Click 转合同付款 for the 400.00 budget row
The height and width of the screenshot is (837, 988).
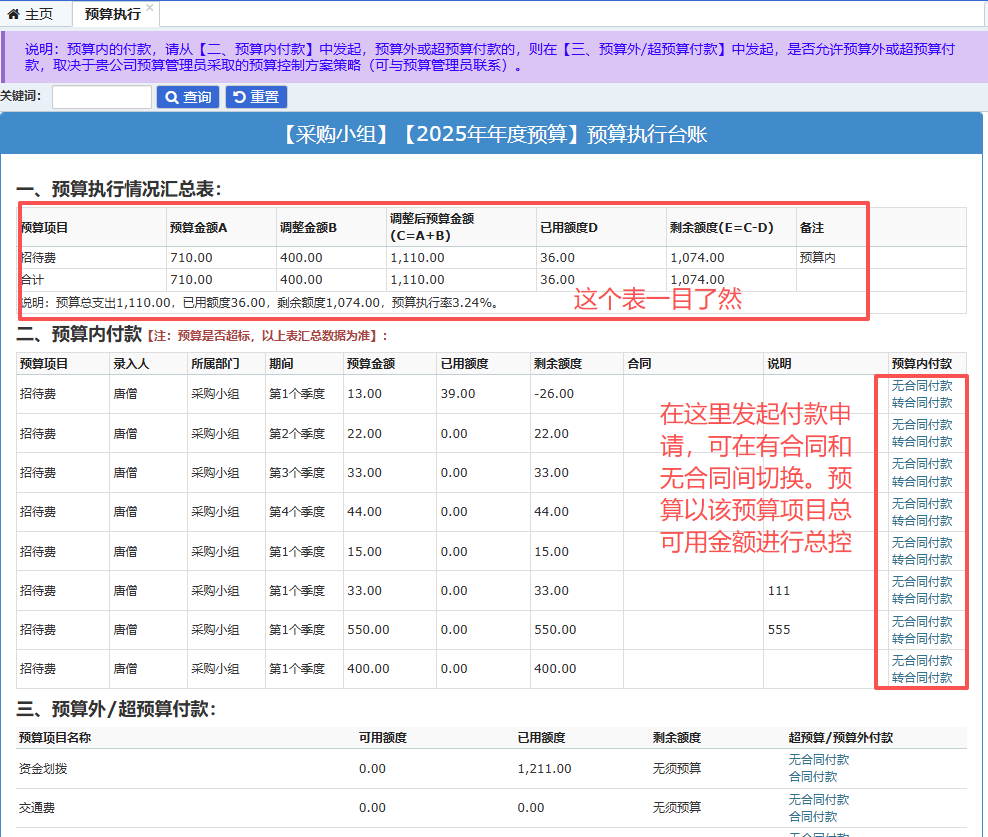[921, 678]
